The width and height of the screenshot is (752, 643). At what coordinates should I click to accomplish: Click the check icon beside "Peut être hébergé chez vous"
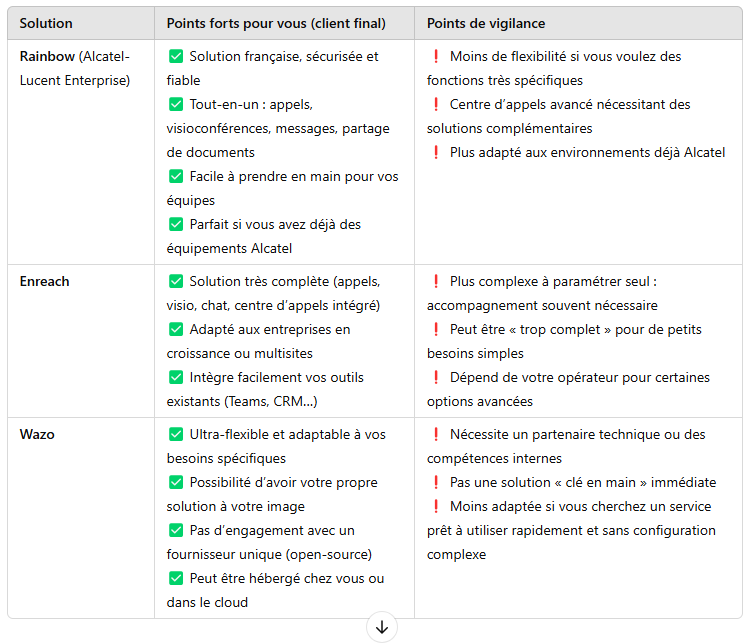click(x=176, y=579)
